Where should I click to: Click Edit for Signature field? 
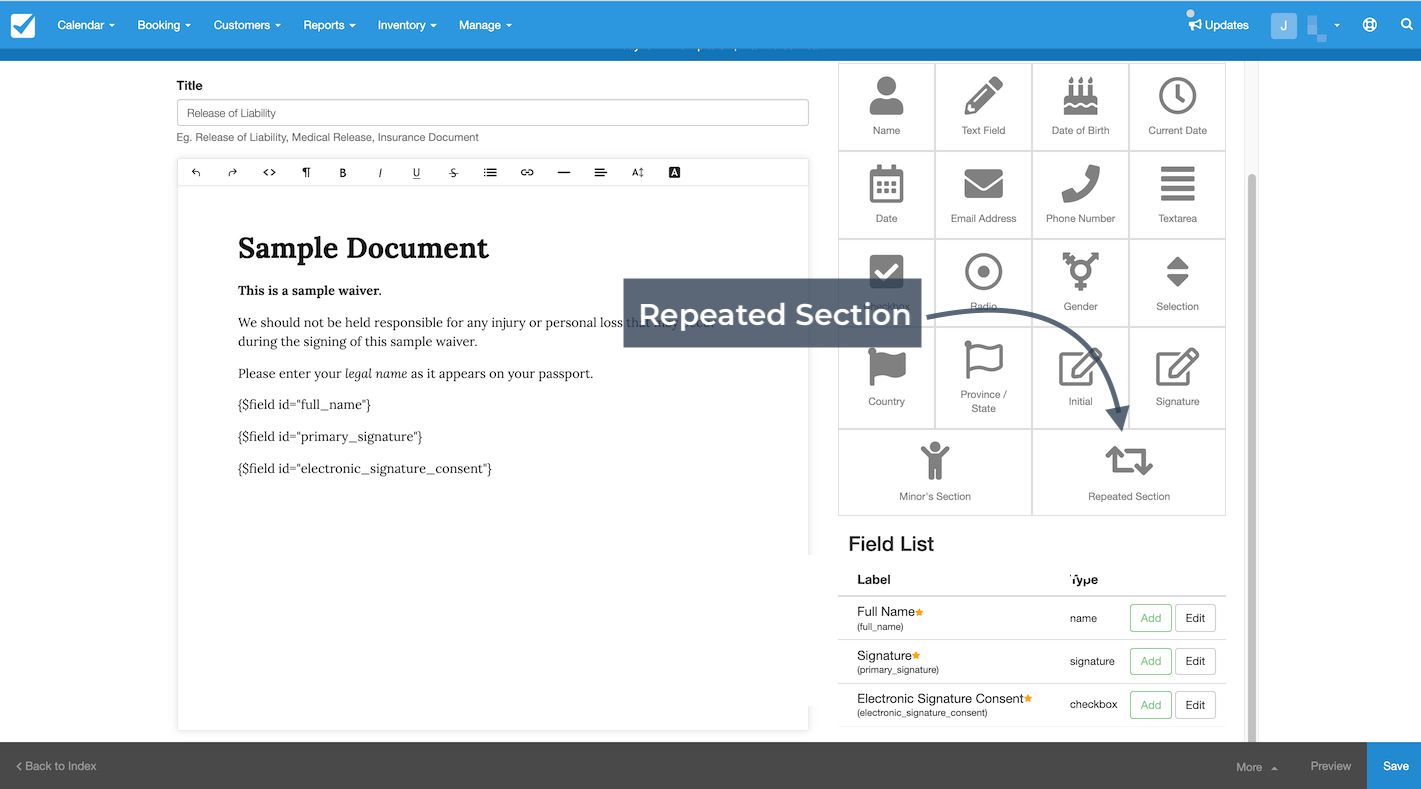tap(1195, 661)
